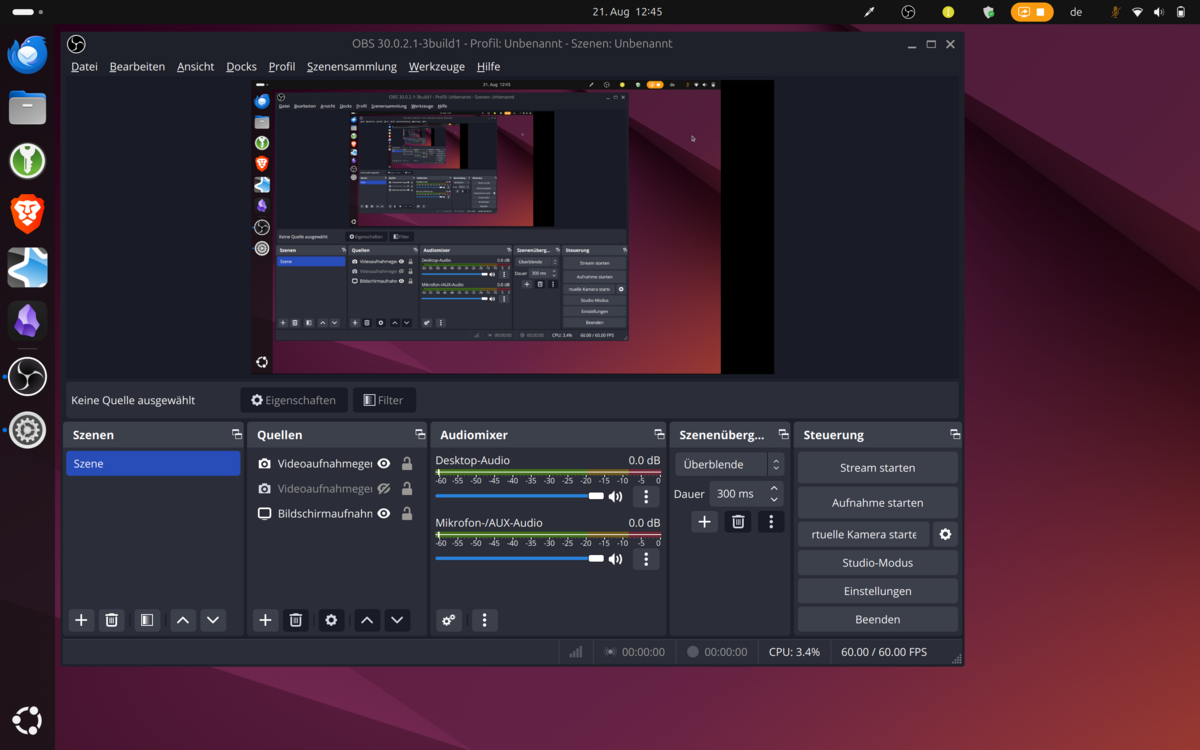
Task: Click Aufnahme starten button
Action: tap(877, 502)
